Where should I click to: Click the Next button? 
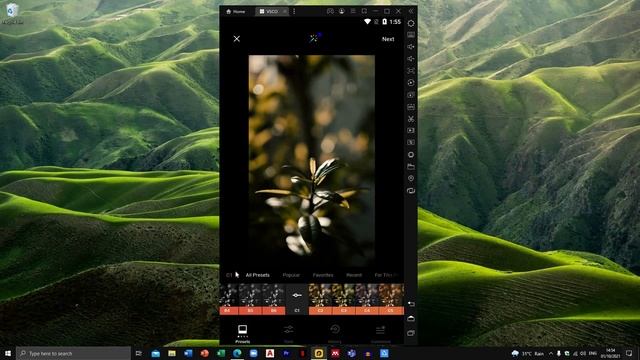(388, 39)
